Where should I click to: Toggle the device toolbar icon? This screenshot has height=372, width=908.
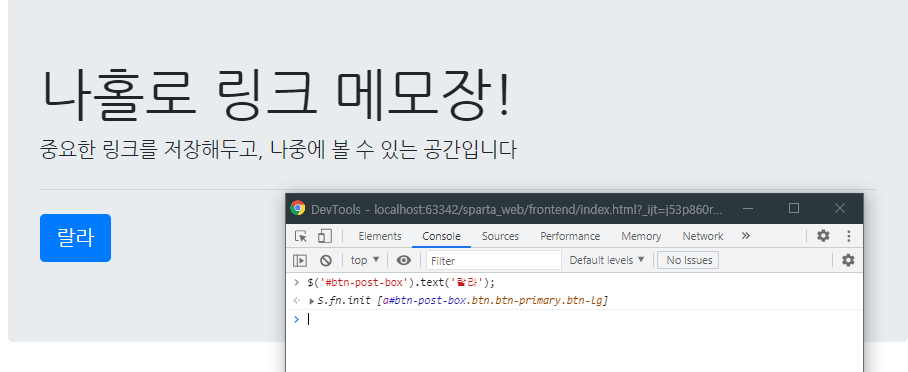point(324,236)
